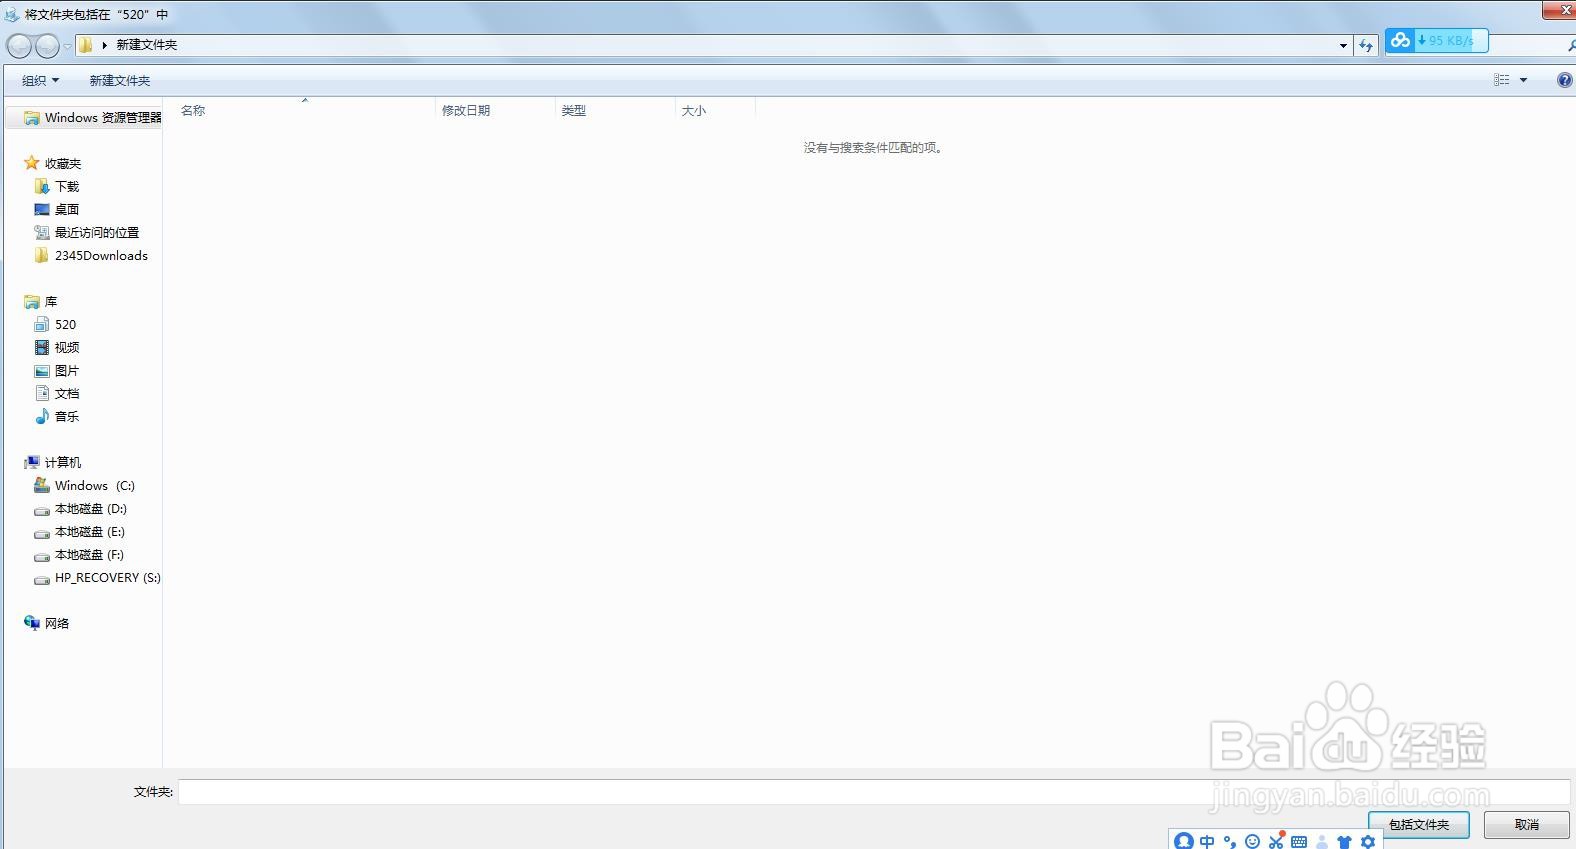The image size is (1576, 849).
Task: Open the 520 library
Action: 66,324
